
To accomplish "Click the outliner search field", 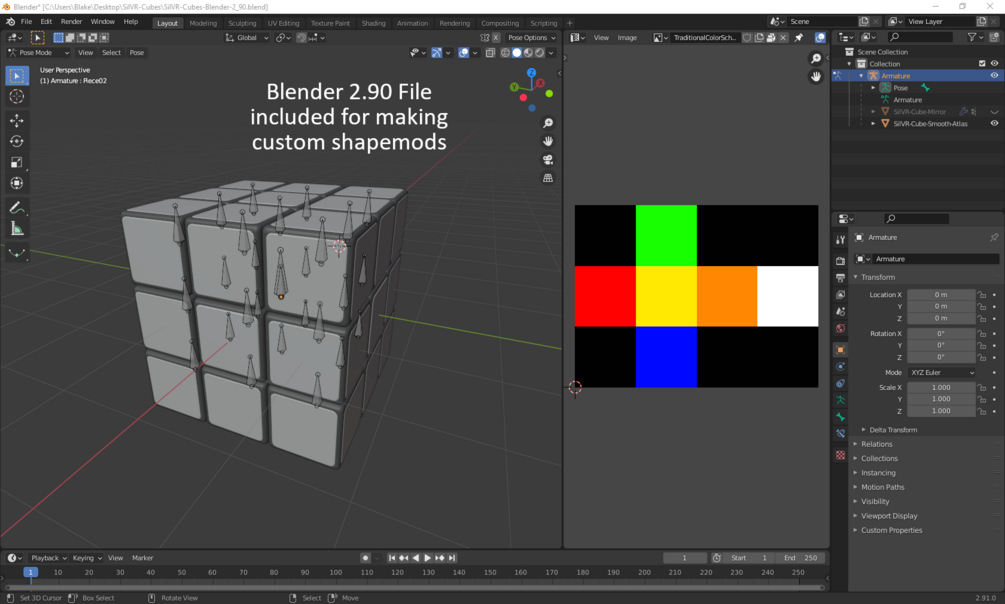I will 920,37.
